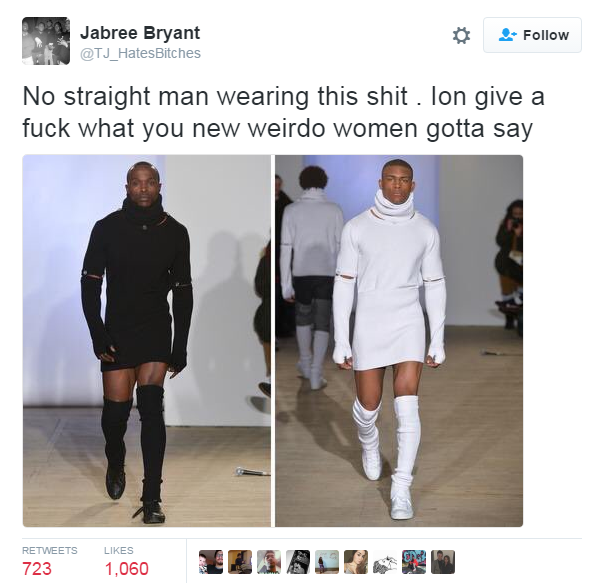This screenshot has height=583, width=602.
Task: Click the third liker avatar thumbnail
Action: pyautogui.click(x=269, y=562)
